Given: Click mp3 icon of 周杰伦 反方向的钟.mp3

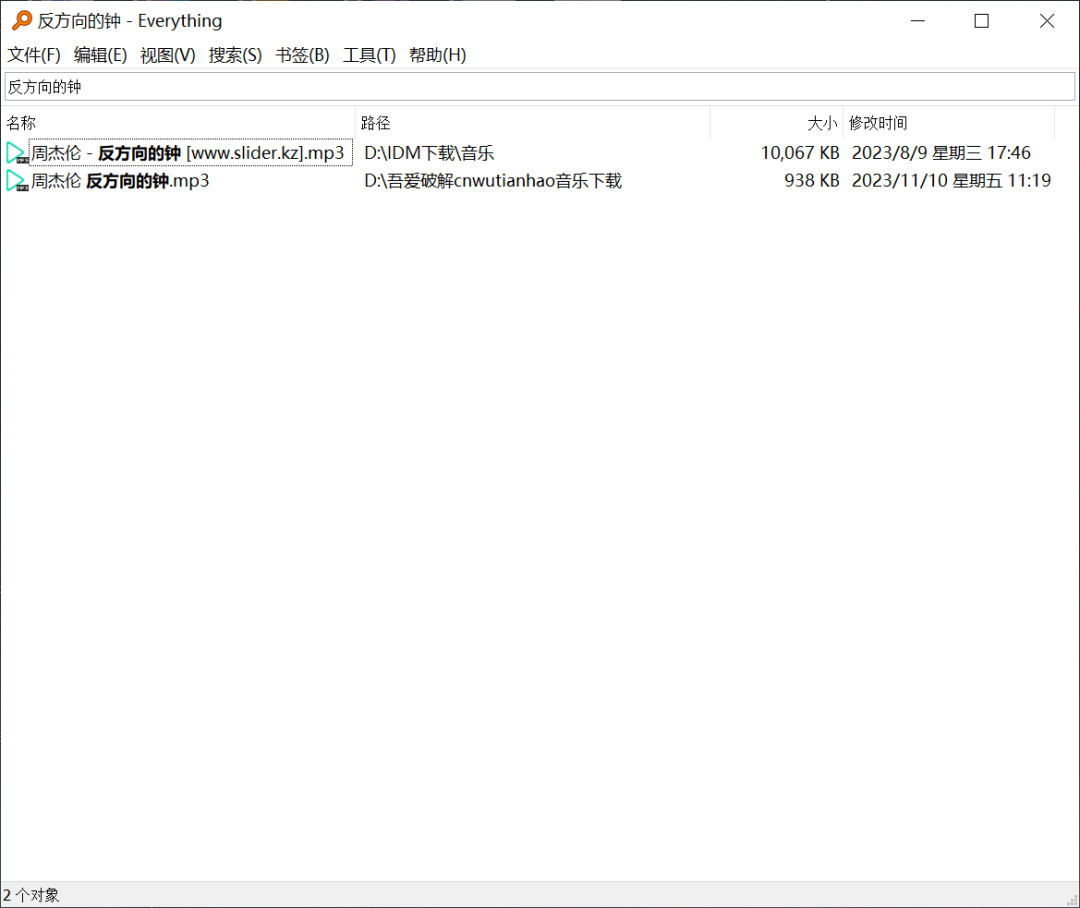Looking at the screenshot, I should click(17, 181).
